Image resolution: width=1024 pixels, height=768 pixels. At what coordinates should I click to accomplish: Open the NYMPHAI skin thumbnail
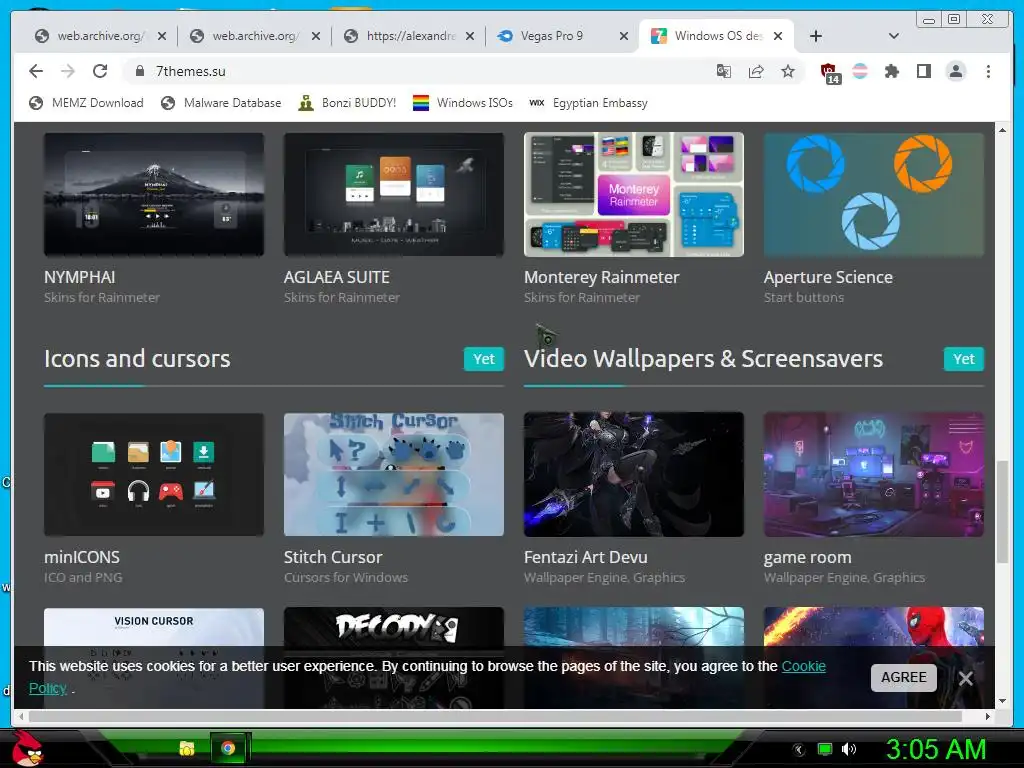tap(154, 194)
